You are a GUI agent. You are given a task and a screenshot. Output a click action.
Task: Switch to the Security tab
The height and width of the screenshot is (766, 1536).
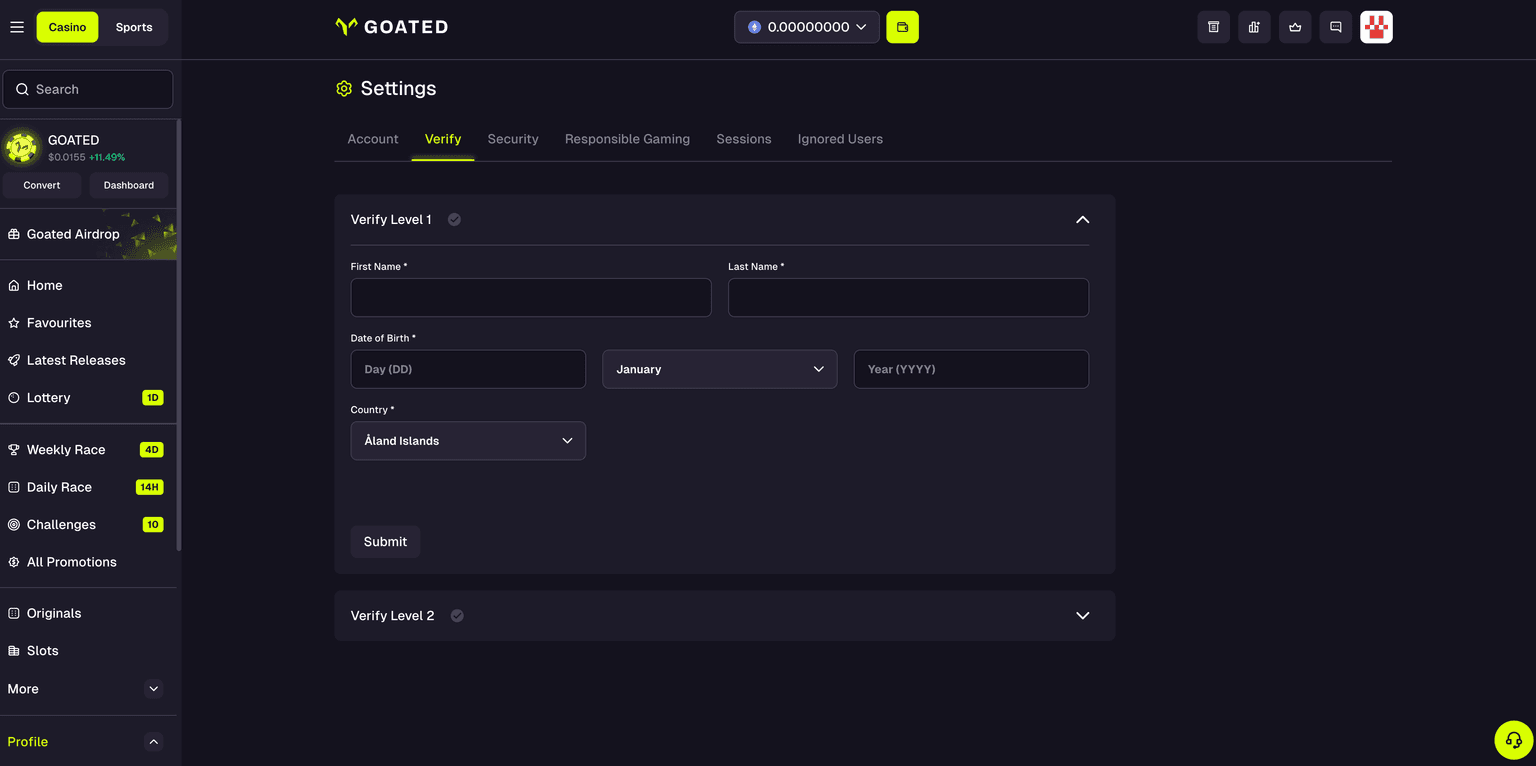[513, 139]
